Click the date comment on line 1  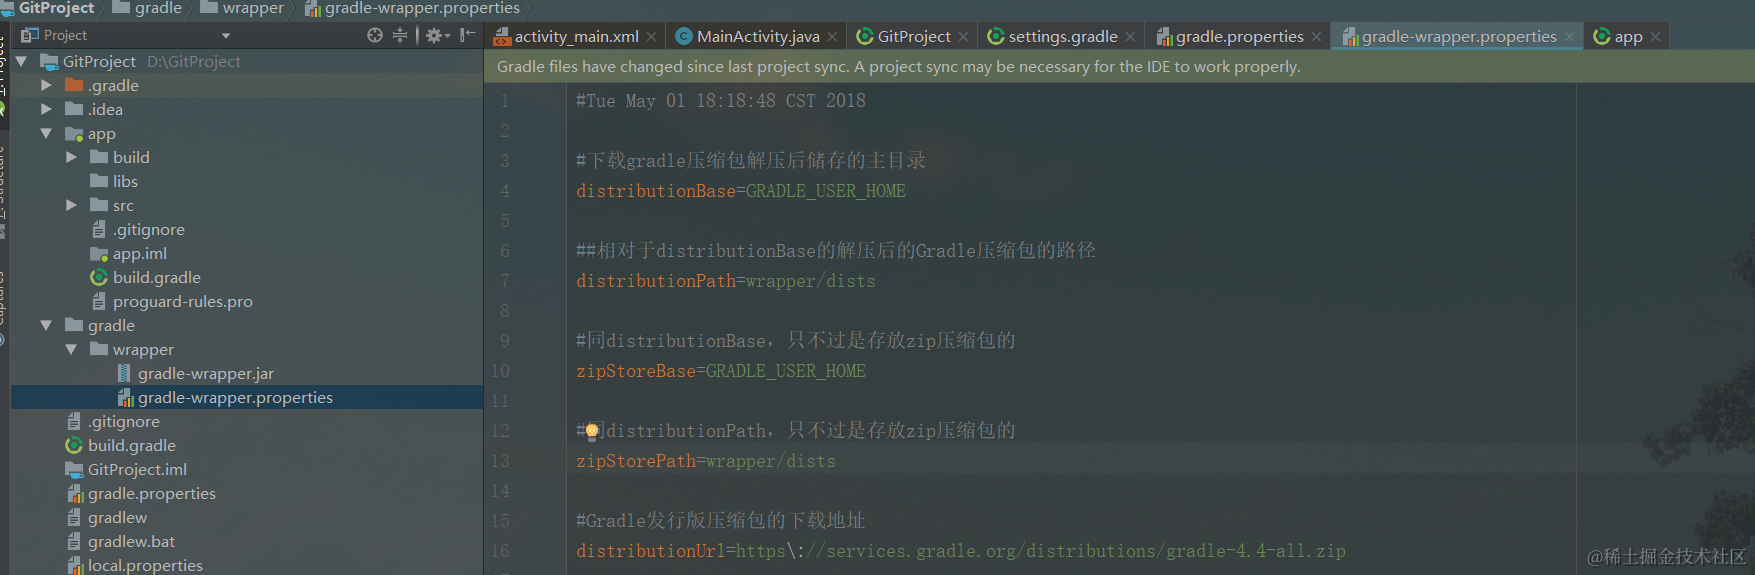(721, 101)
